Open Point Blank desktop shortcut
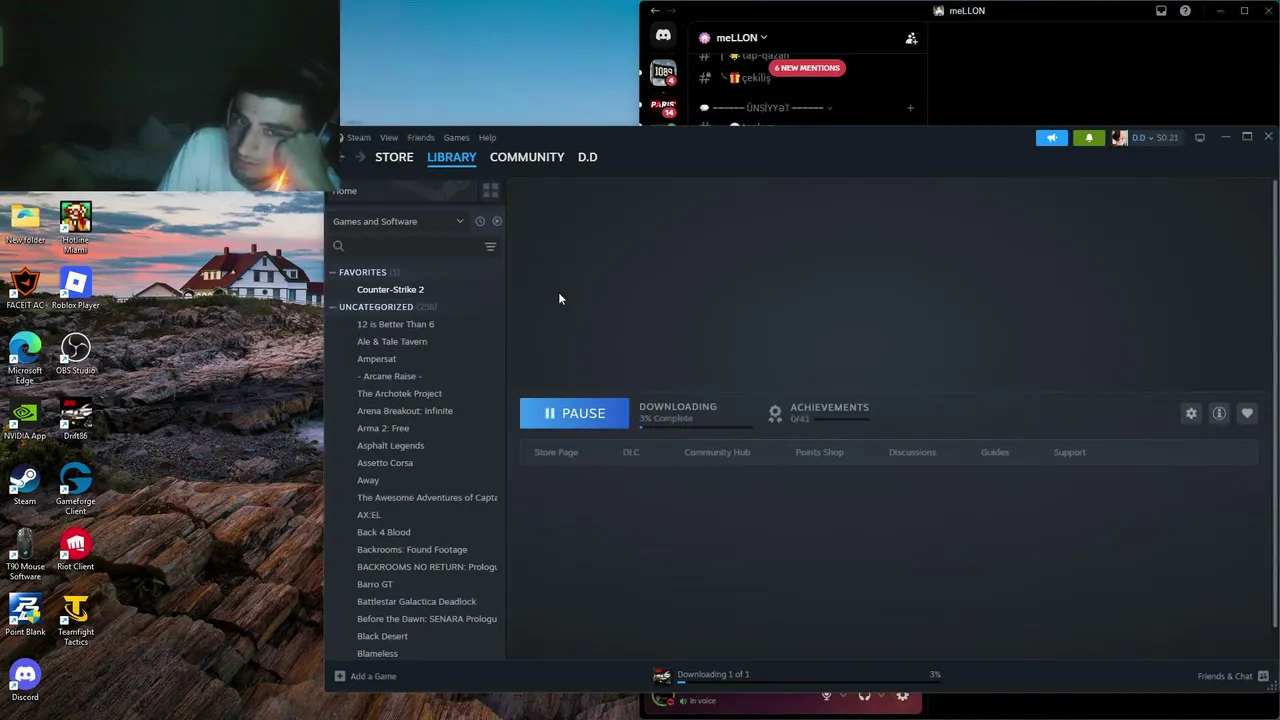Viewport: 1280px width, 720px height. 25,615
